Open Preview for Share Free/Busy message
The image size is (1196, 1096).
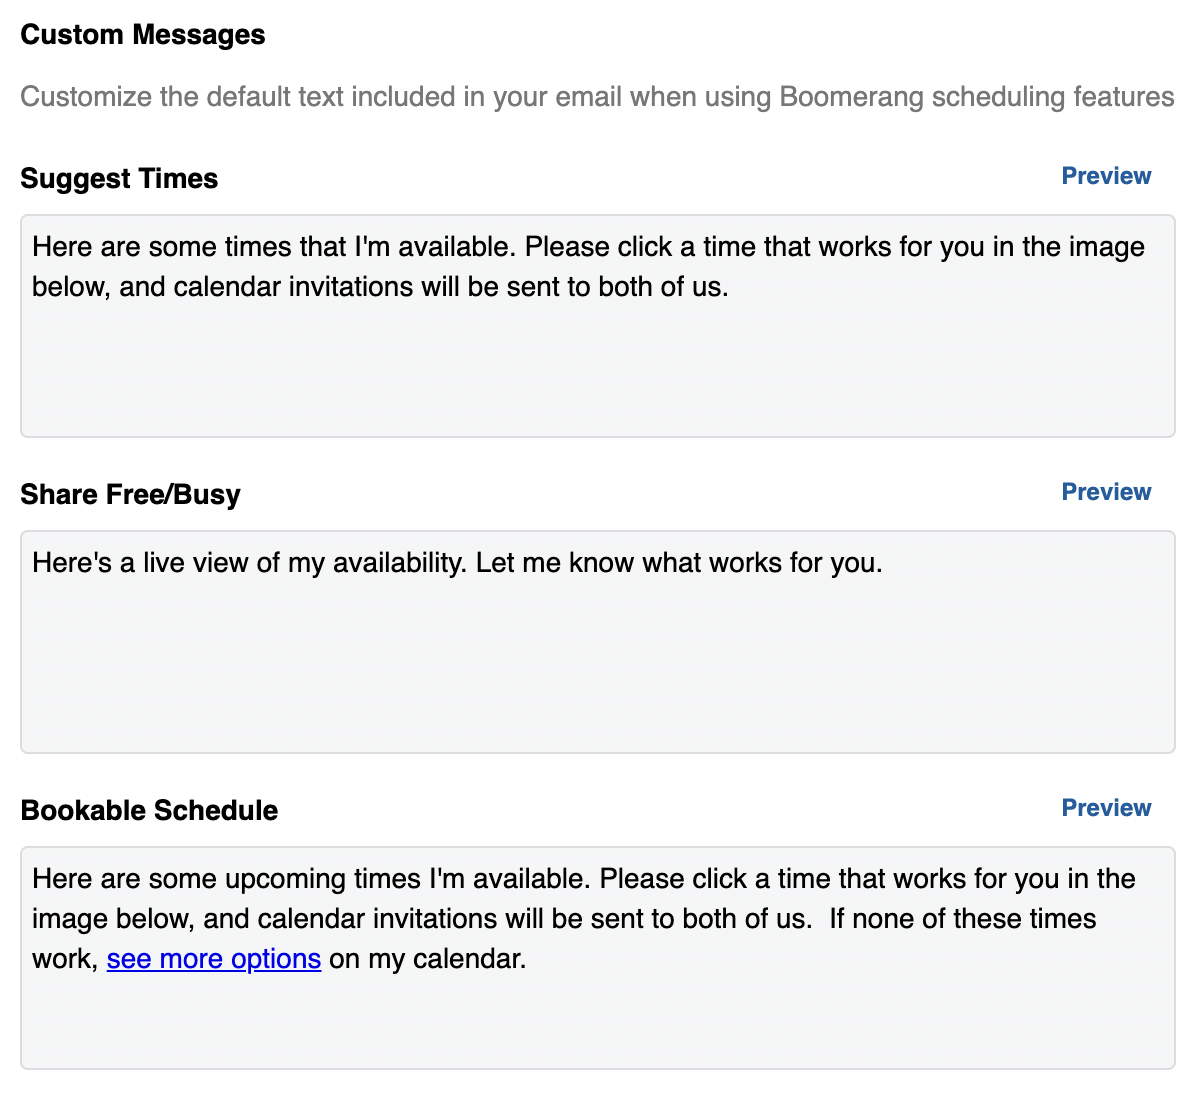tap(1106, 492)
